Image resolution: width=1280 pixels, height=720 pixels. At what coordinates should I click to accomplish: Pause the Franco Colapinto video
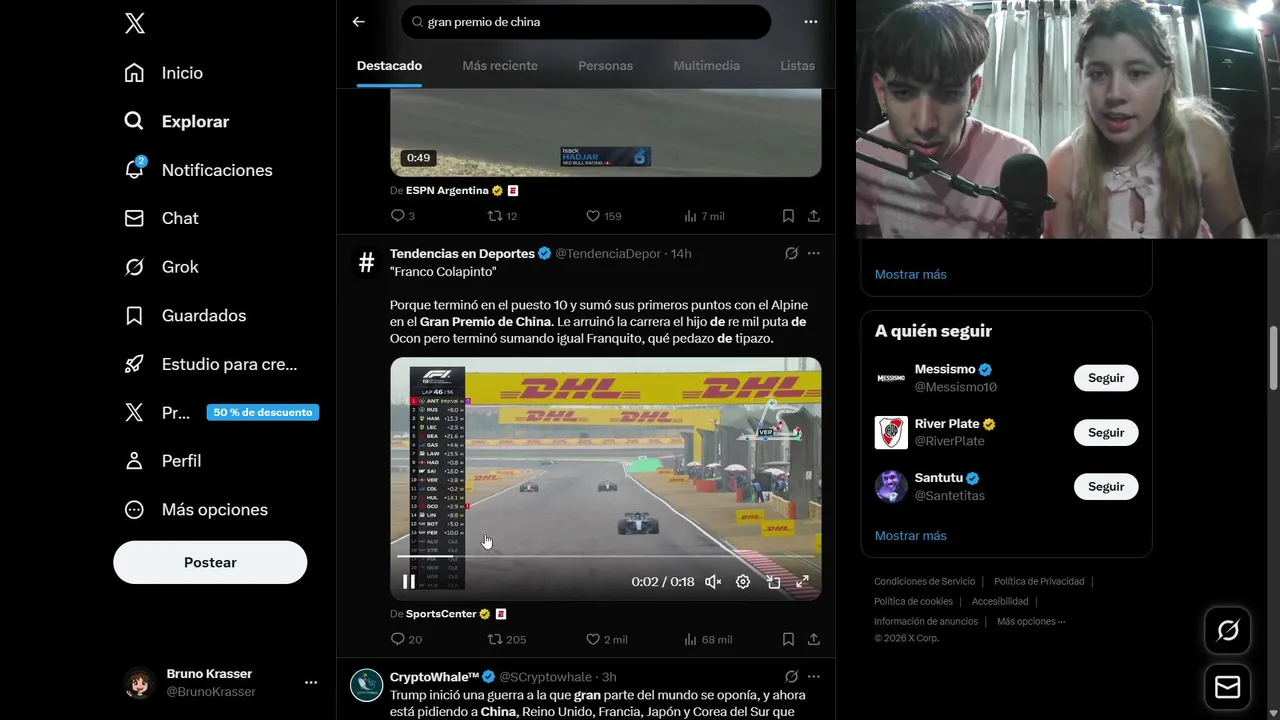(409, 582)
